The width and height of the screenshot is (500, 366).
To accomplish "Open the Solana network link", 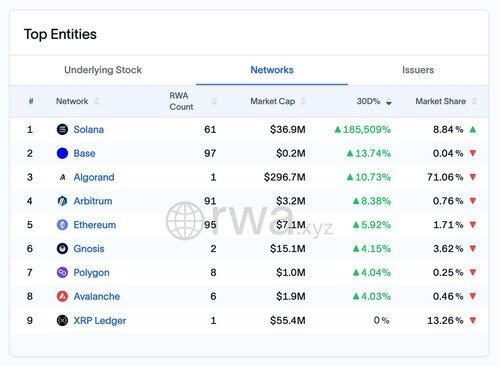I will (89, 129).
